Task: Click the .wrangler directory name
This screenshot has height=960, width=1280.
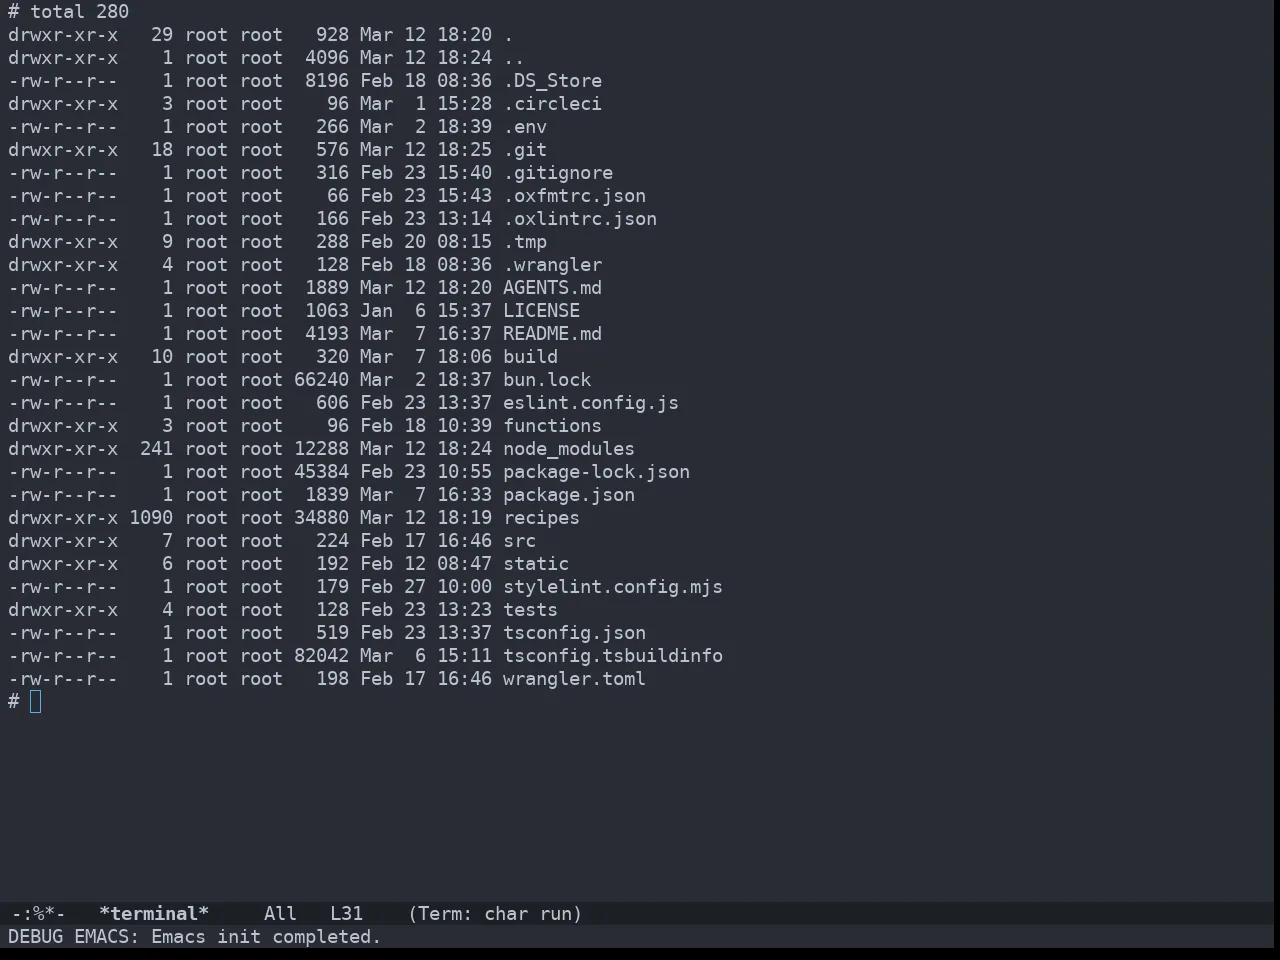Action: pos(552,265)
